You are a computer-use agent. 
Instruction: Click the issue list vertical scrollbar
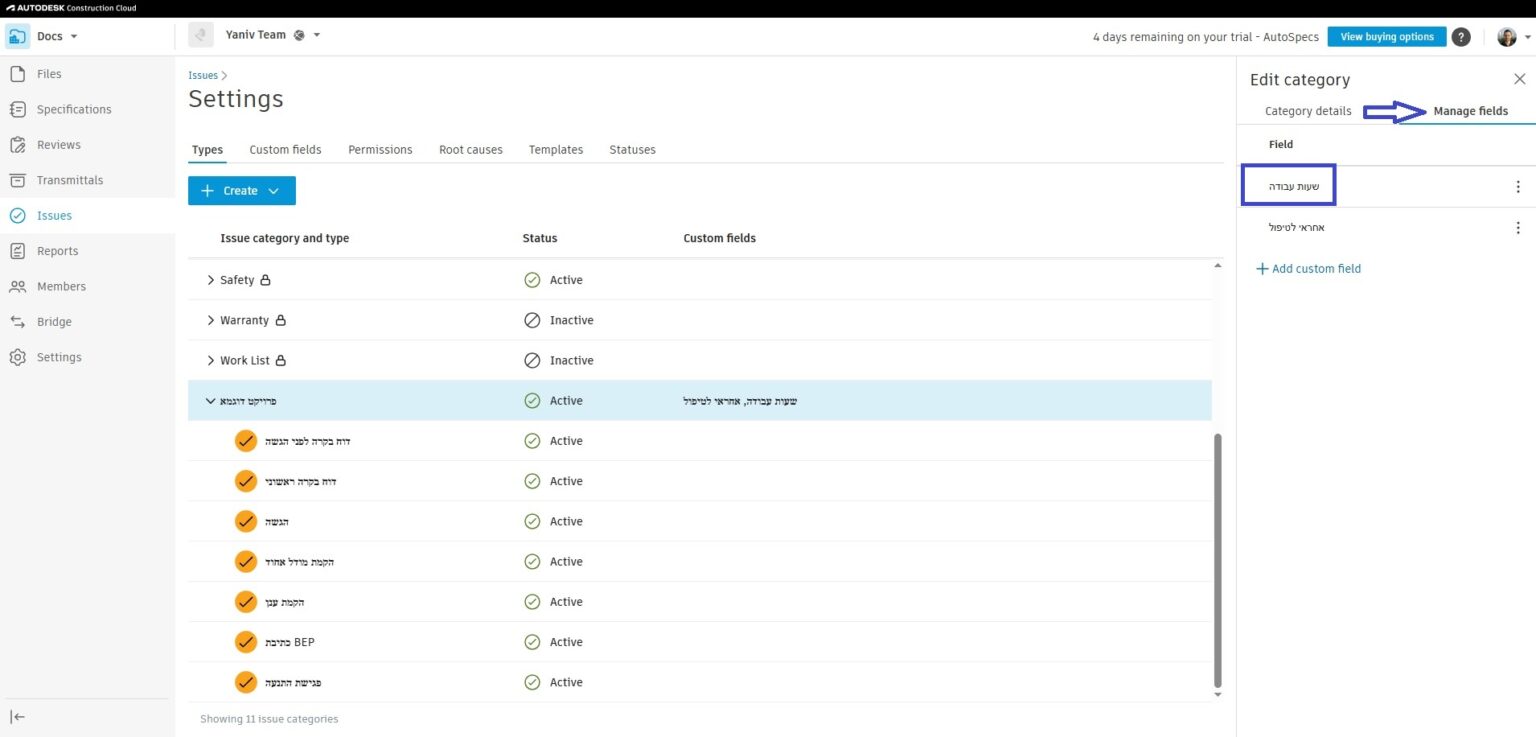point(1217,560)
